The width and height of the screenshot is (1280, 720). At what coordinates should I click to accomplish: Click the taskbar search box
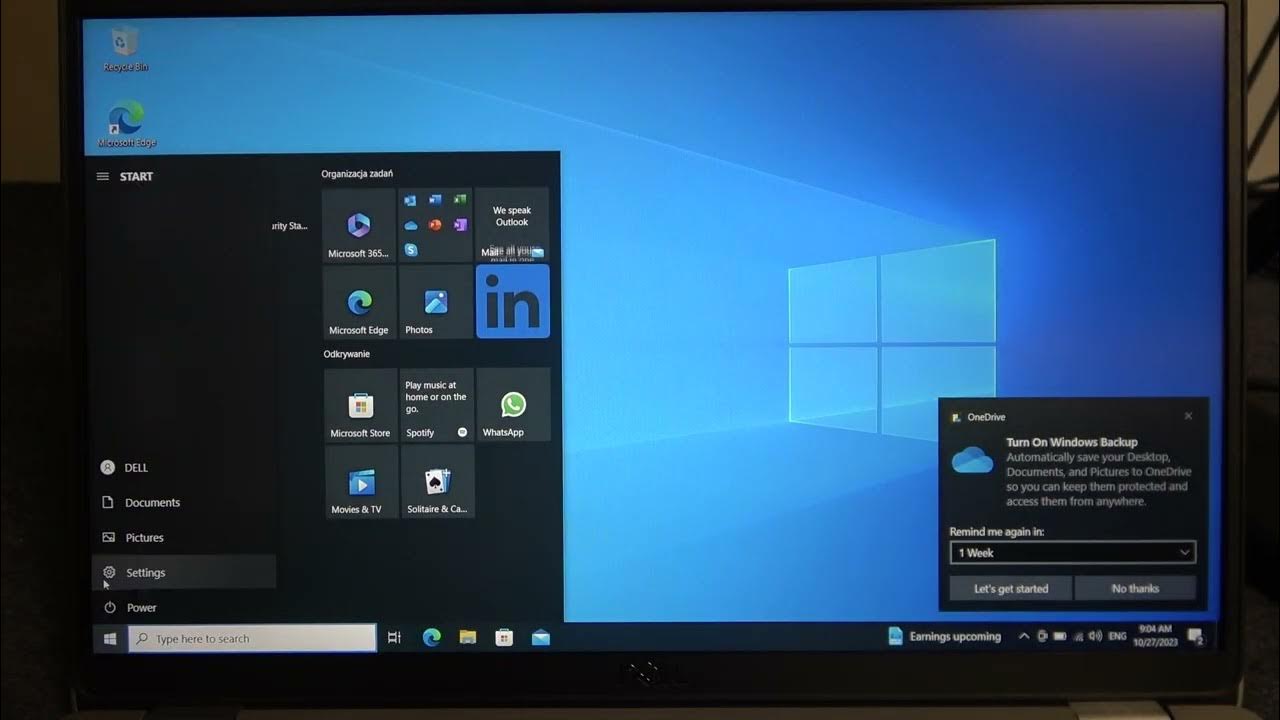(x=252, y=638)
